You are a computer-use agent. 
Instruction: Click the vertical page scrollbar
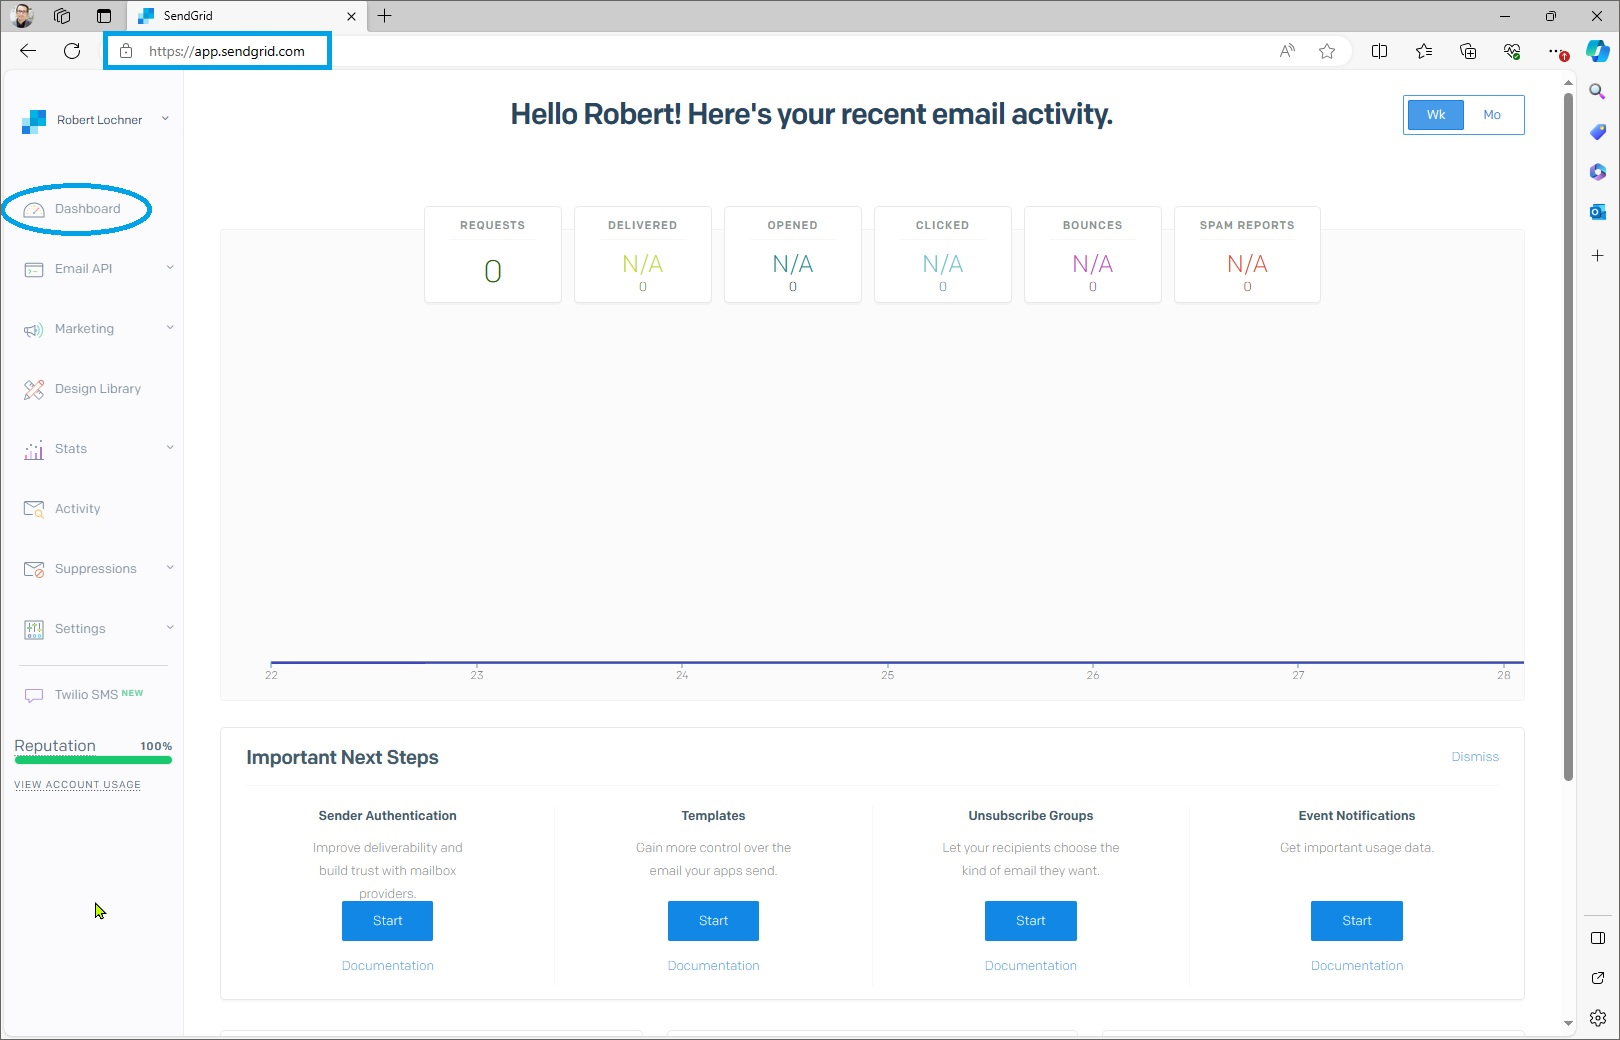[1568, 436]
